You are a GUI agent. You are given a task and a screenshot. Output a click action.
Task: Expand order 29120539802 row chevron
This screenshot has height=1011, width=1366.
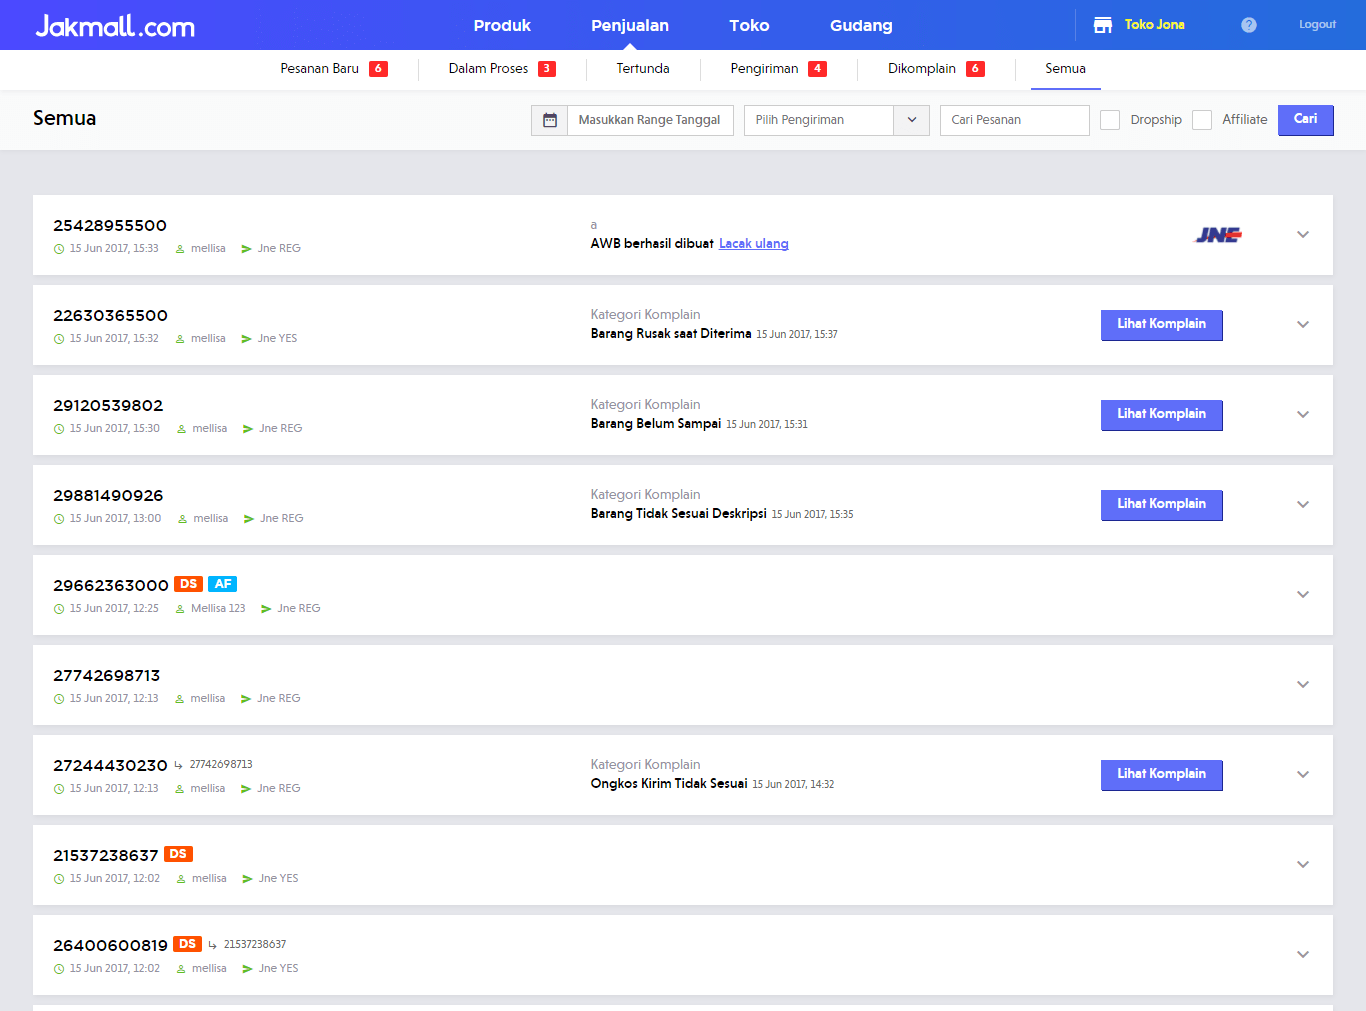pyautogui.click(x=1303, y=415)
